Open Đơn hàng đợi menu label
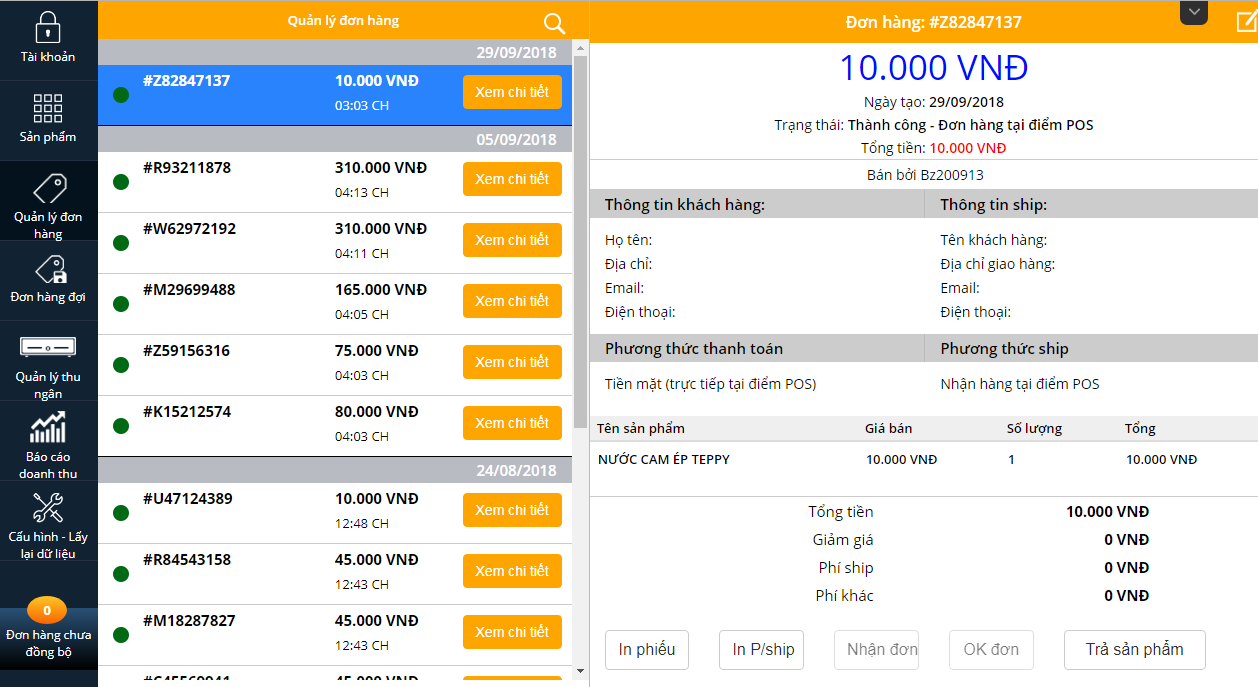Image resolution: width=1258 pixels, height=687 pixels. (x=48, y=297)
